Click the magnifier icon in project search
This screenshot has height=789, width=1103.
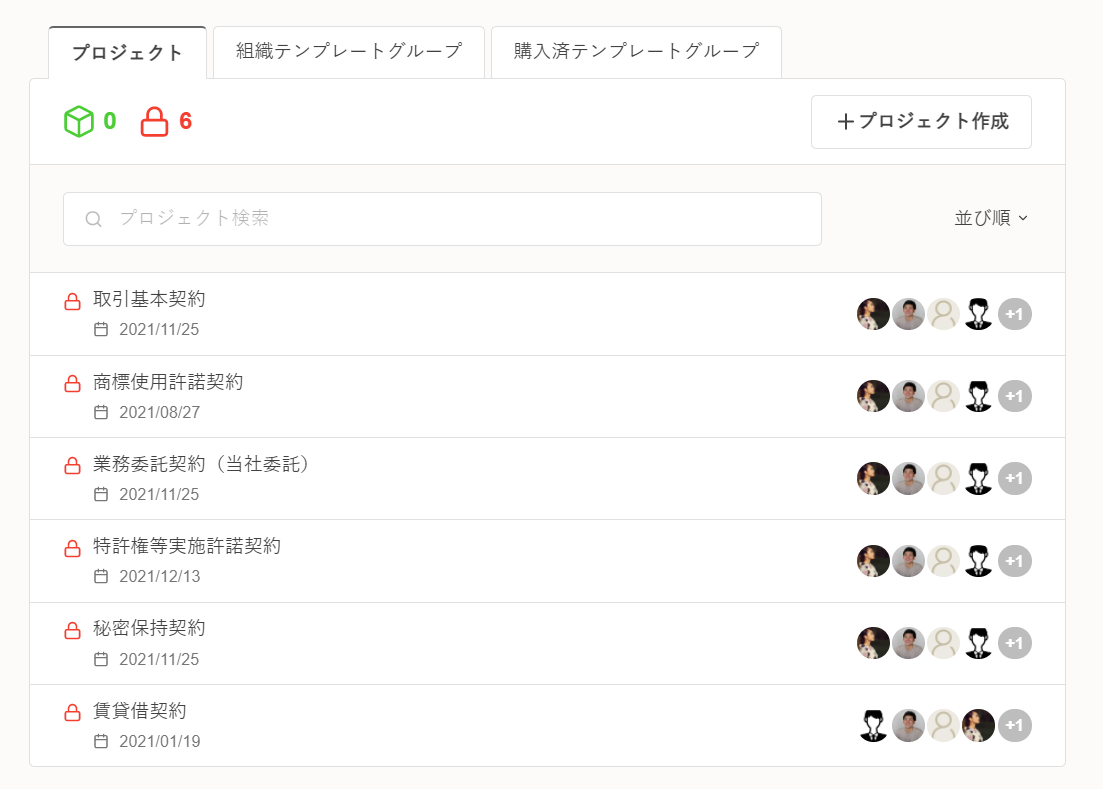[x=93, y=219]
